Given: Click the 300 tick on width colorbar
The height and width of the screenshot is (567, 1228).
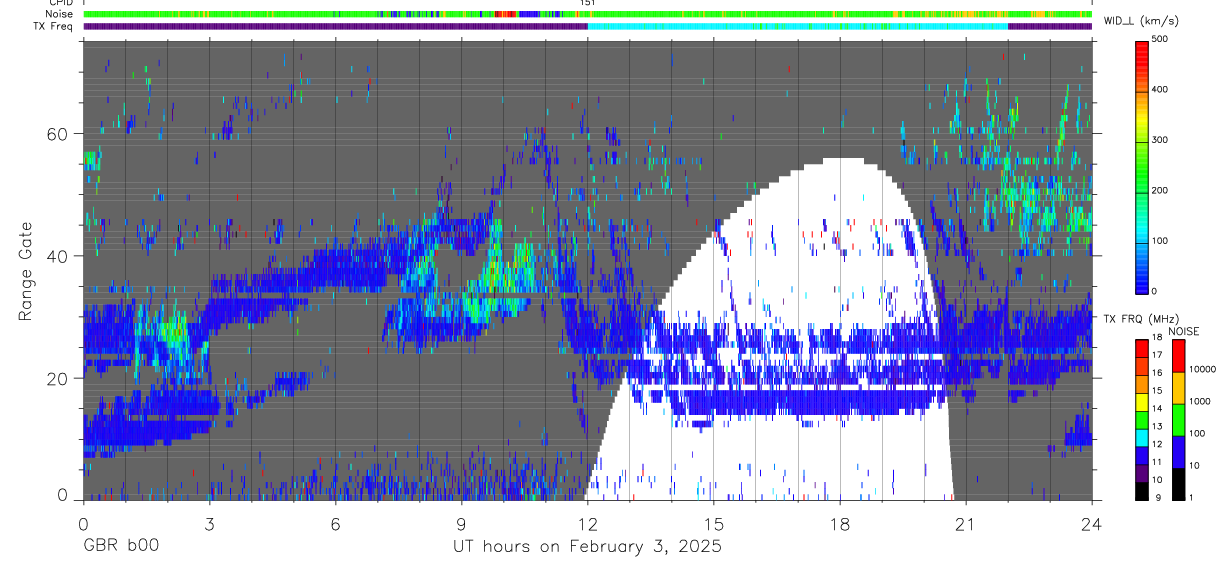Looking at the screenshot, I should pos(1161,140).
